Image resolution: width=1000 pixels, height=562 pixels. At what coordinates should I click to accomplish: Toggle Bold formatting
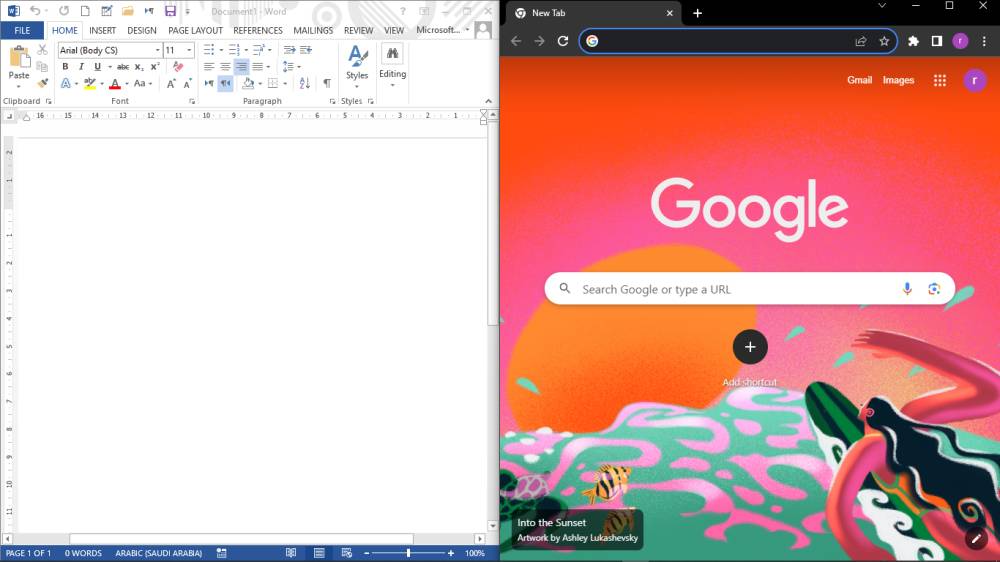tap(65, 66)
